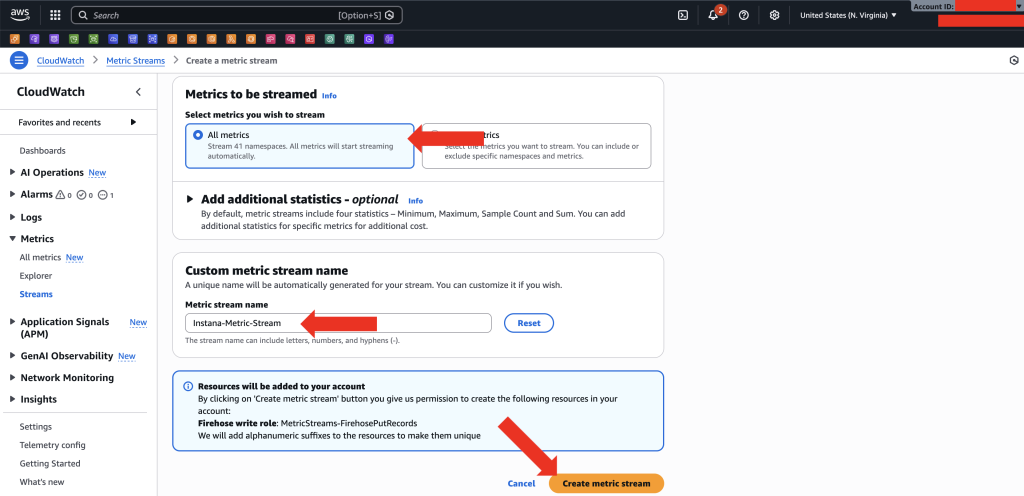
Task: Go to CloudWatch breadcrumb link
Action: tap(61, 61)
